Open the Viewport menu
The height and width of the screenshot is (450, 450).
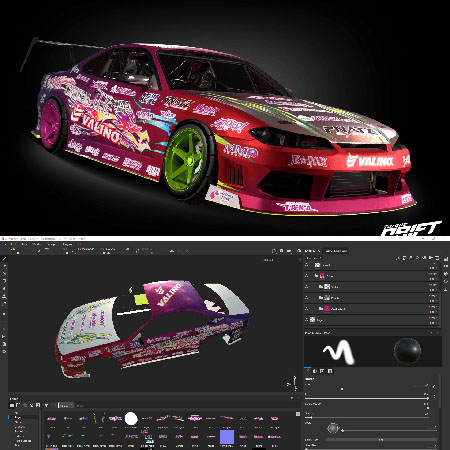51,244
